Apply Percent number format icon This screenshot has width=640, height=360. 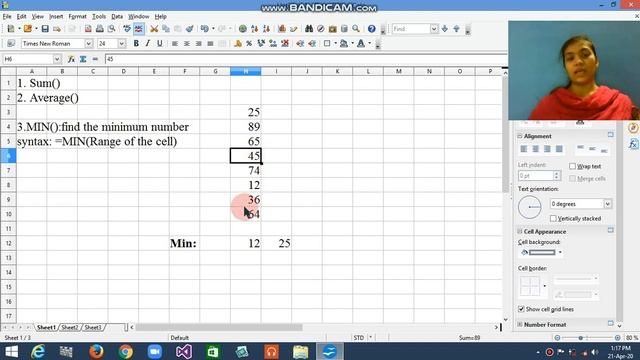[249, 43]
